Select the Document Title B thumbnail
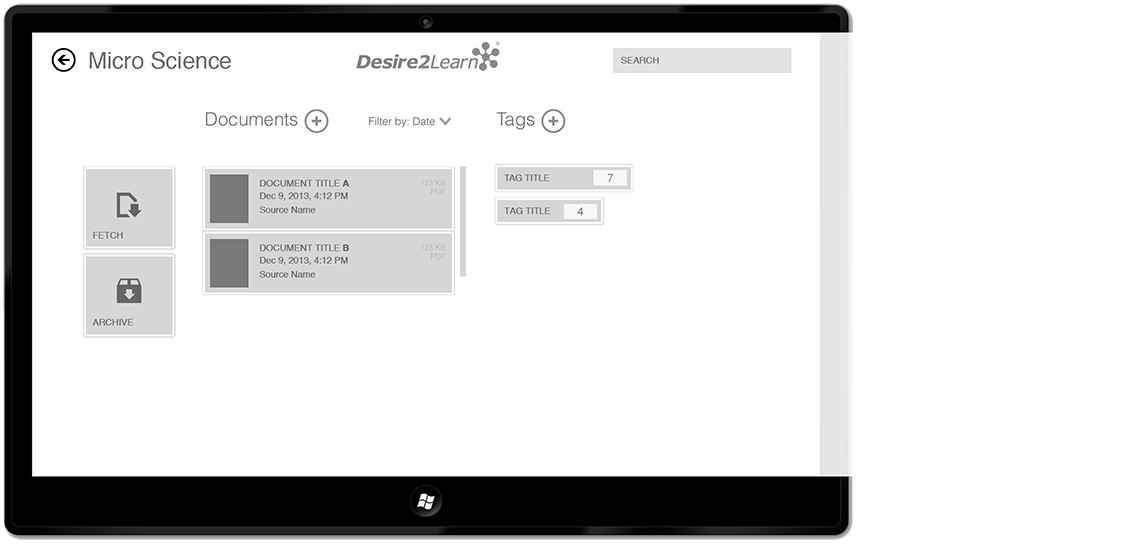The width and height of the screenshot is (1143, 545). click(x=229, y=263)
